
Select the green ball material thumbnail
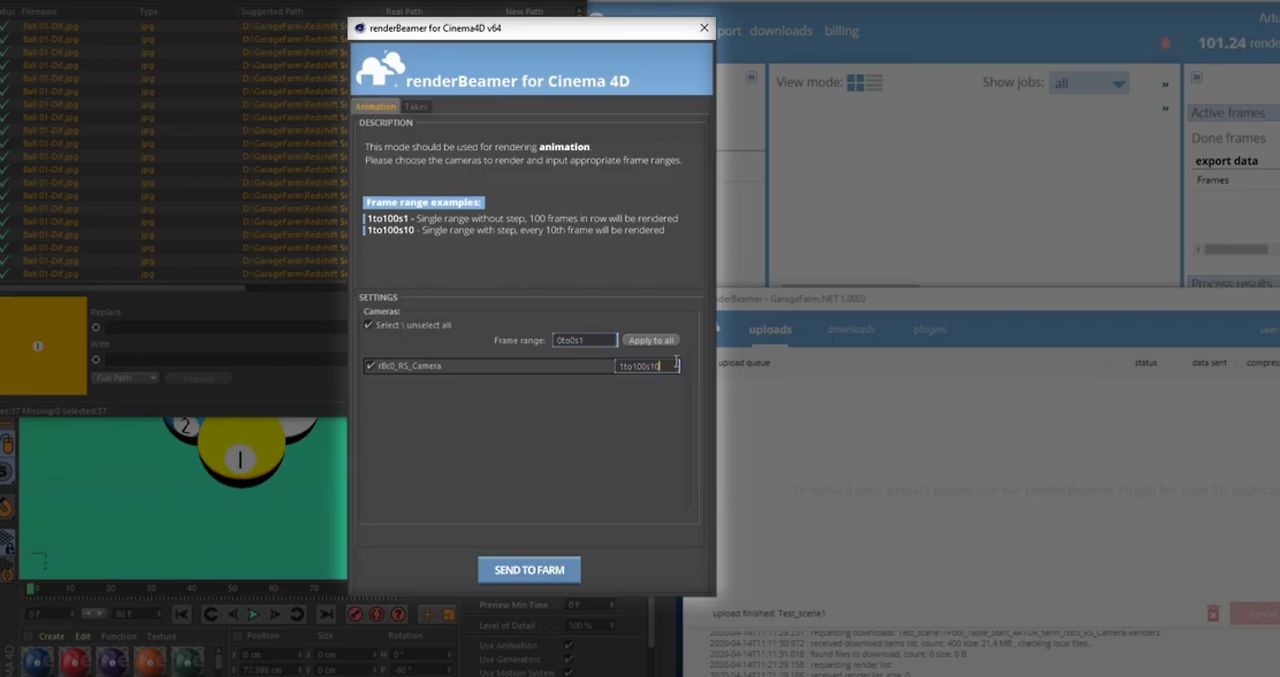(x=187, y=661)
